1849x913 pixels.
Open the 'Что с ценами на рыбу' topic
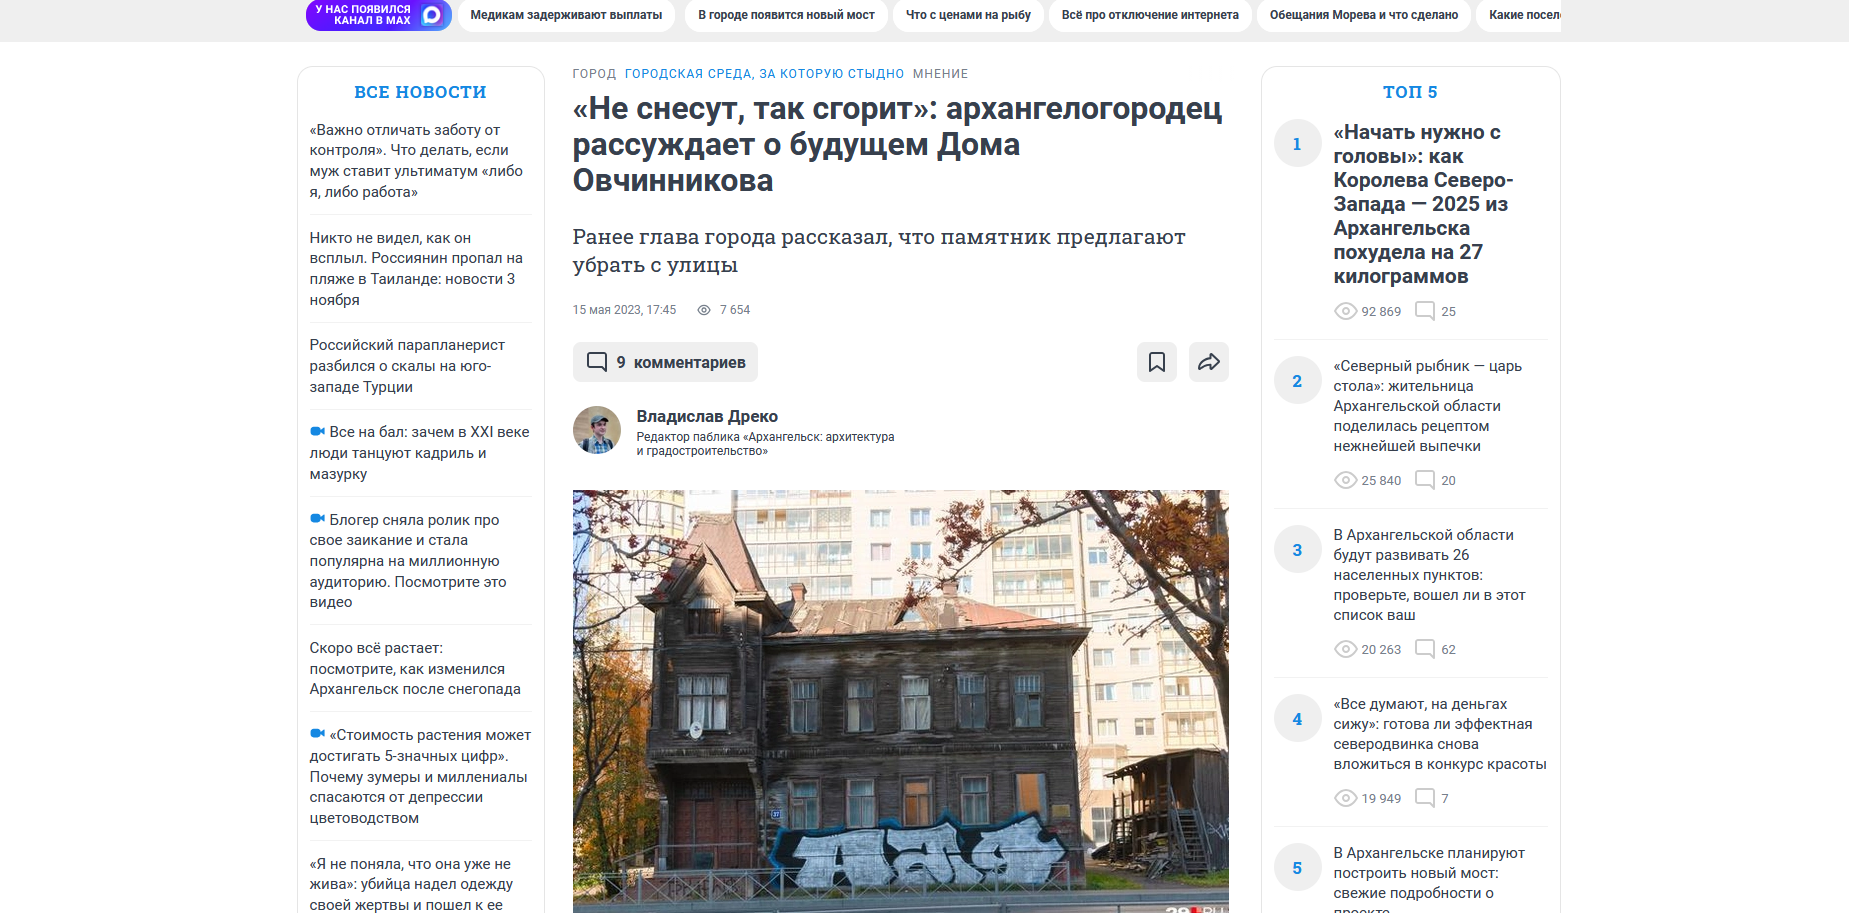click(x=968, y=15)
